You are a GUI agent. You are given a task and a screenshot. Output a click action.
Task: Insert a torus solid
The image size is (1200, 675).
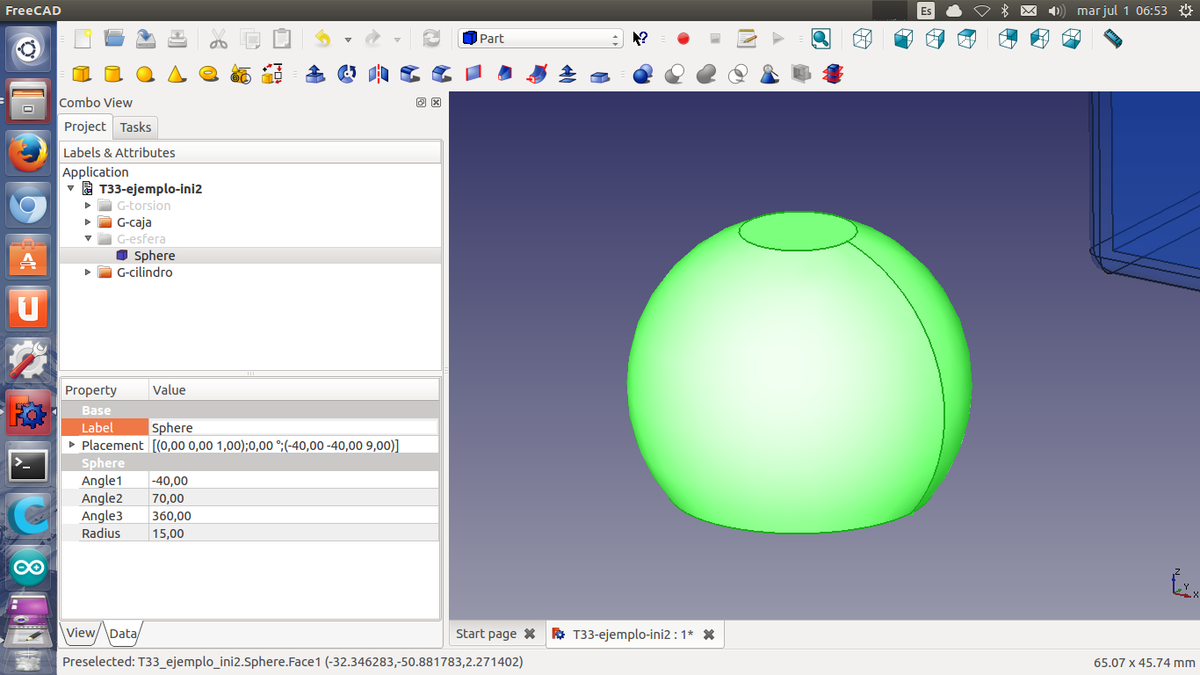208,74
